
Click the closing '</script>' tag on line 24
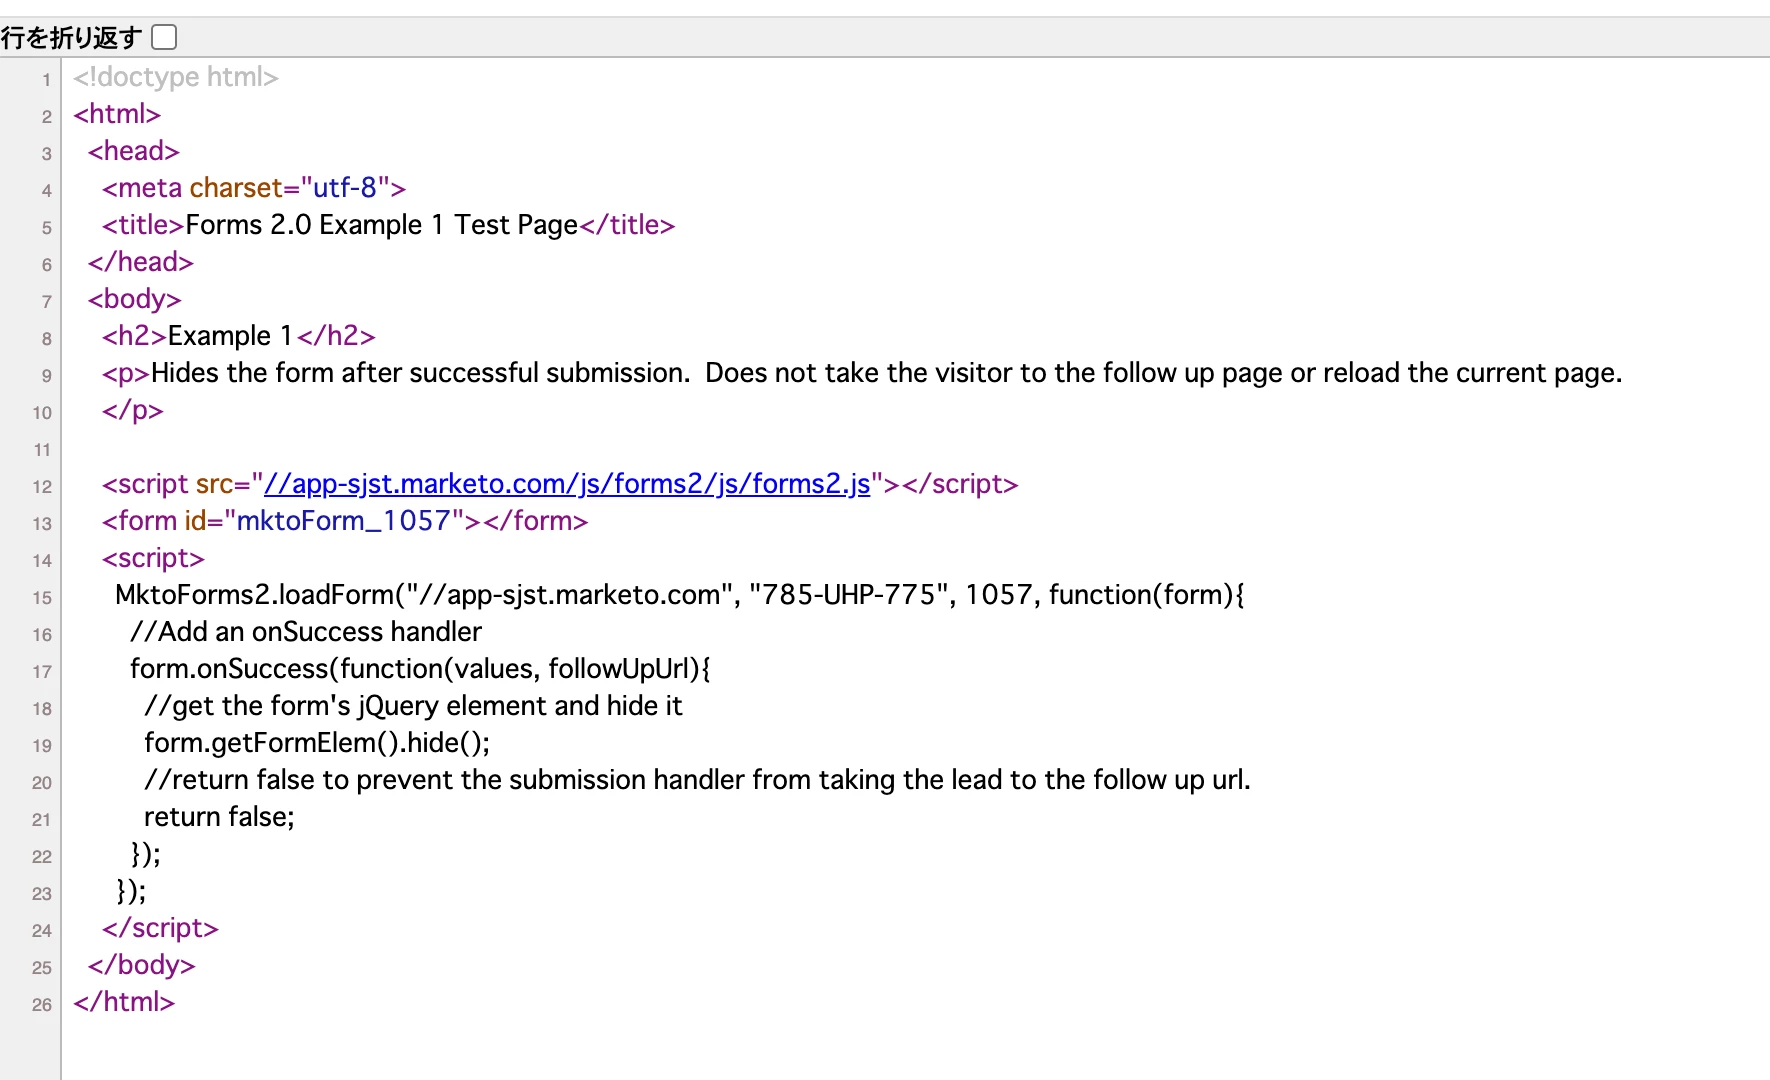(160, 928)
